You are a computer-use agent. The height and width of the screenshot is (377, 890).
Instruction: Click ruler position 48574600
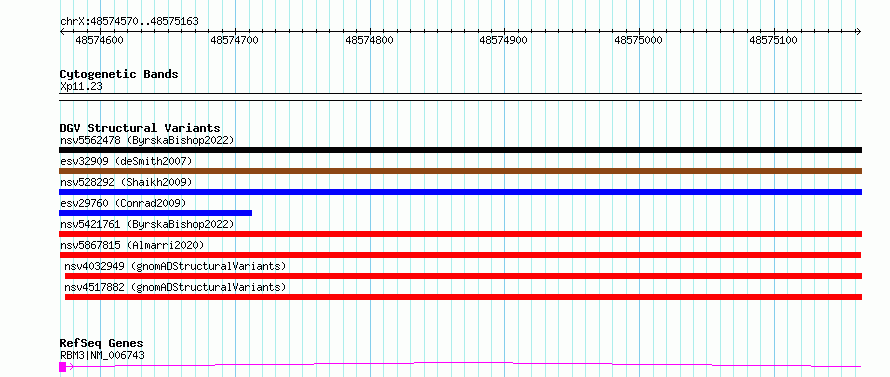pos(99,40)
